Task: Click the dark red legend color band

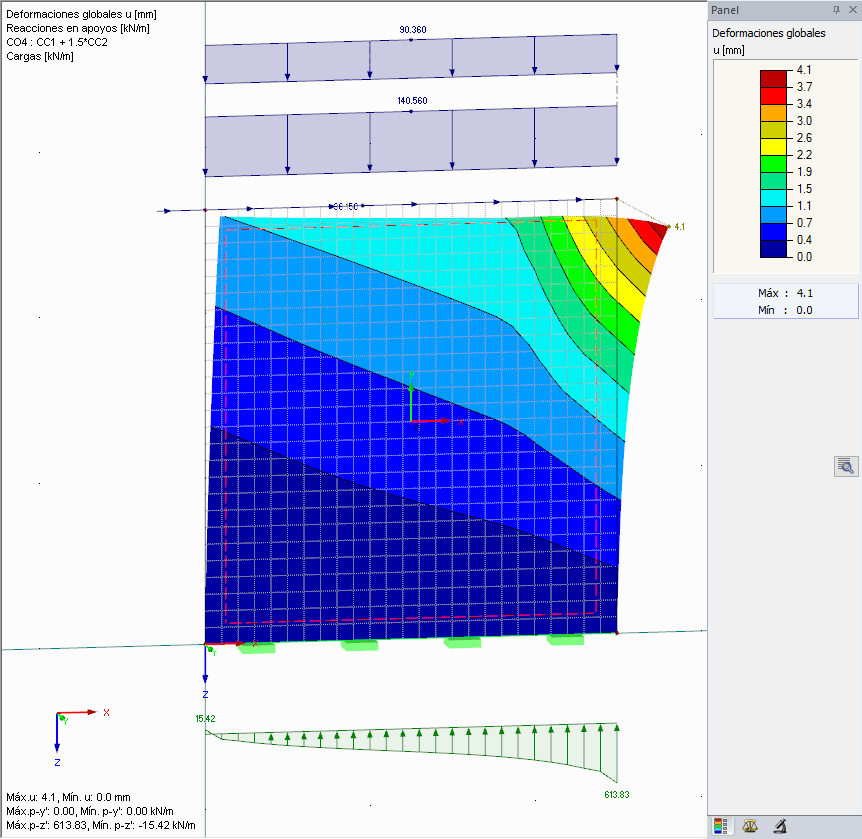Action: coord(773,79)
